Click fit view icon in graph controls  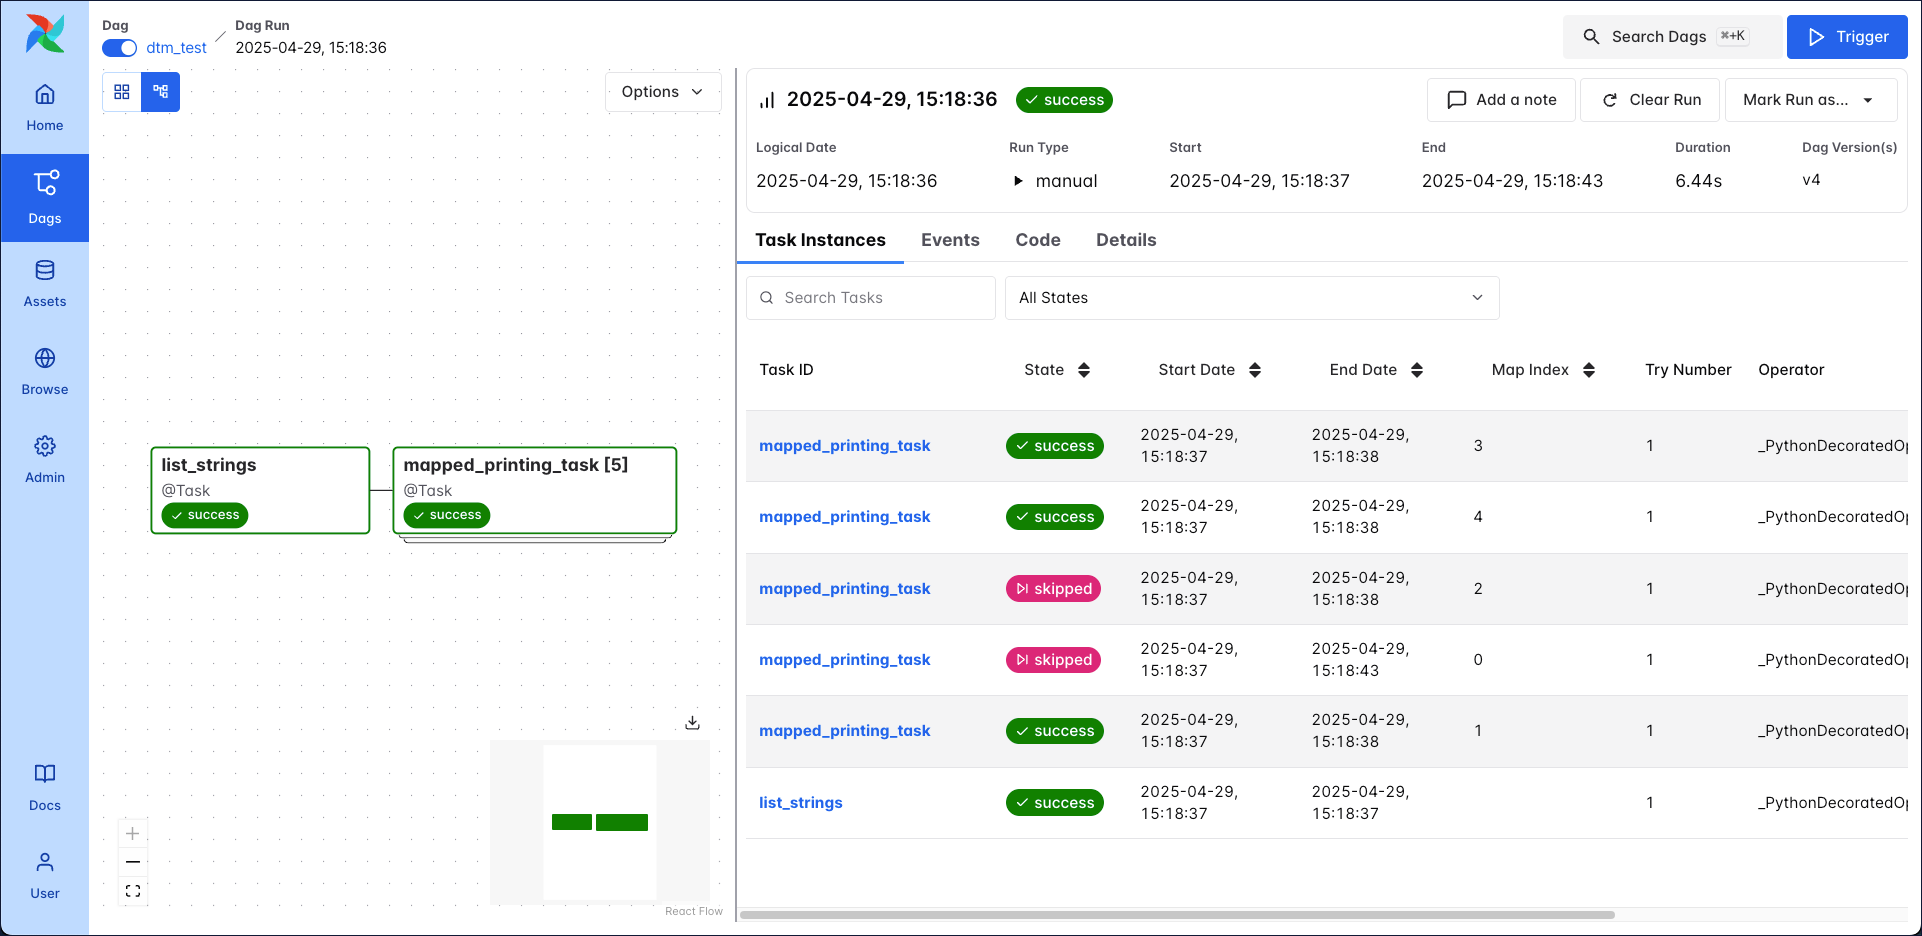[133, 891]
